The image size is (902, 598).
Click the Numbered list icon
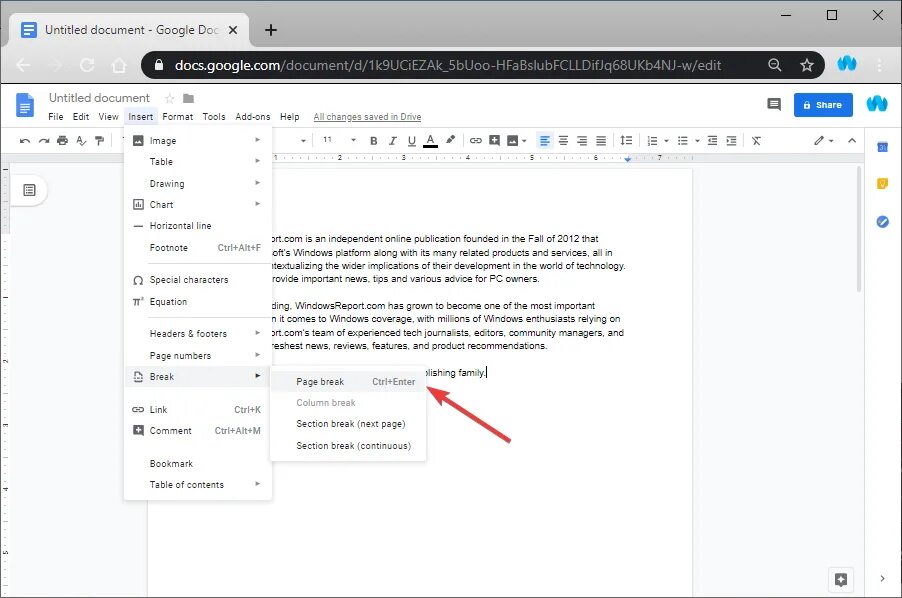pyautogui.click(x=652, y=141)
